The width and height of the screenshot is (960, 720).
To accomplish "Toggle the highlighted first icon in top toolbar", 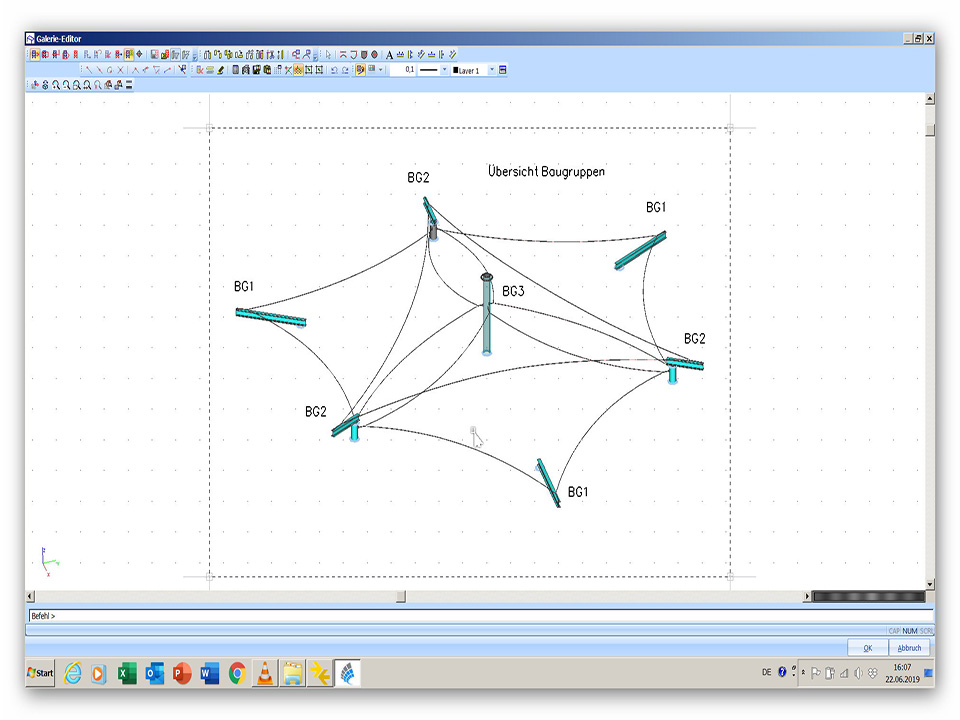I will point(35,54).
